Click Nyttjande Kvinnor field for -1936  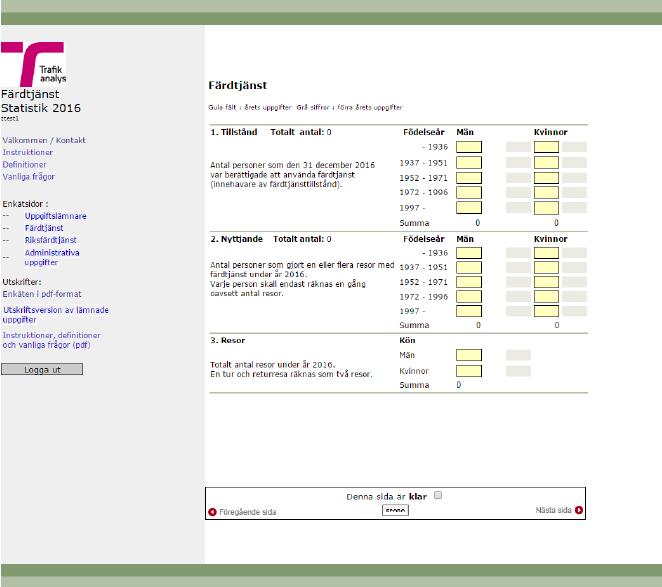click(x=546, y=253)
